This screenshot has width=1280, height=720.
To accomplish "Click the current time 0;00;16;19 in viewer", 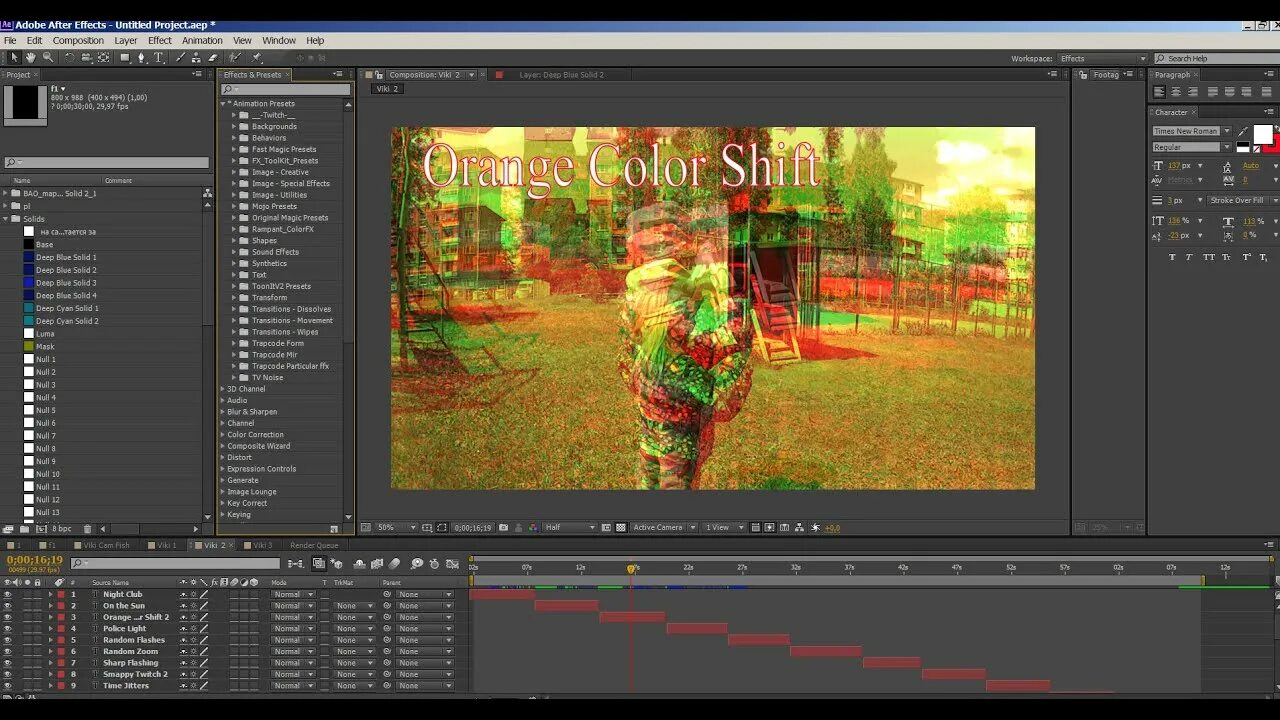I will 472,527.
